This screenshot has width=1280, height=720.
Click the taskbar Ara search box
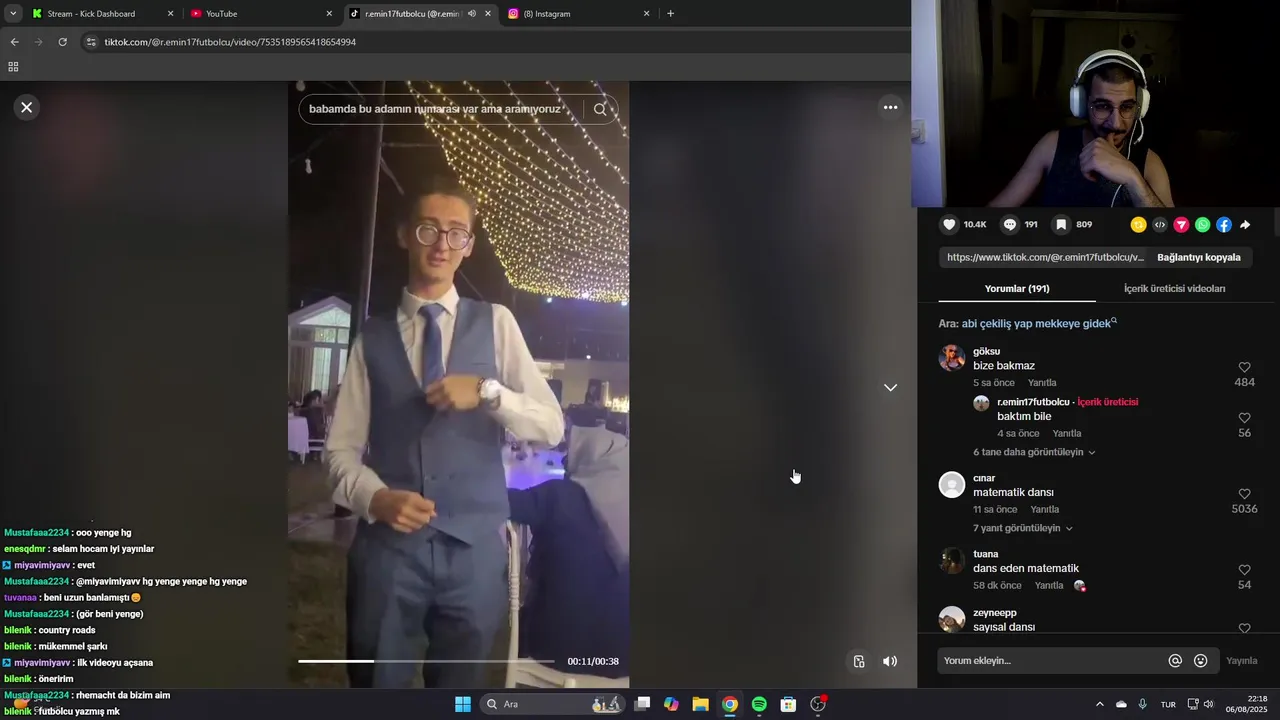[x=551, y=704]
